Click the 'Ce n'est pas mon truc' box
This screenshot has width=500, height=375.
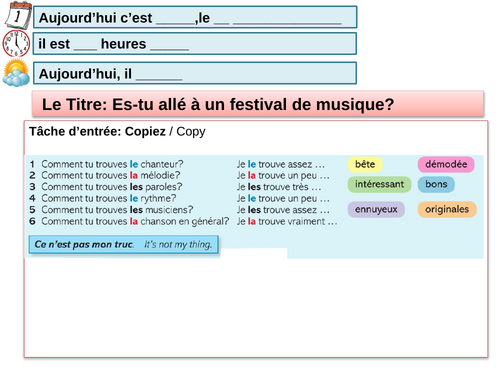click(124, 245)
